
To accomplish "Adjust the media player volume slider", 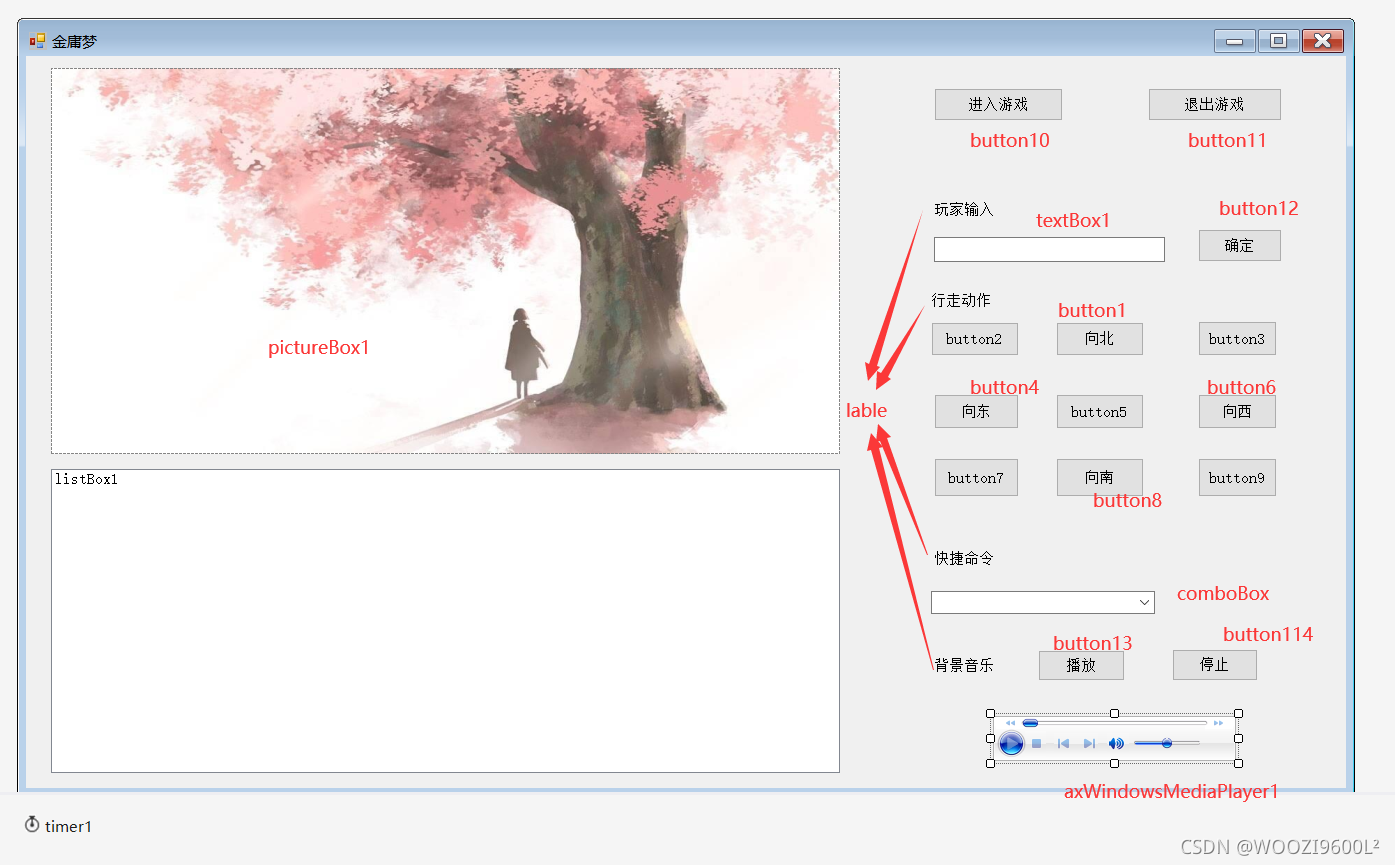I will pyautogui.click(x=1167, y=743).
